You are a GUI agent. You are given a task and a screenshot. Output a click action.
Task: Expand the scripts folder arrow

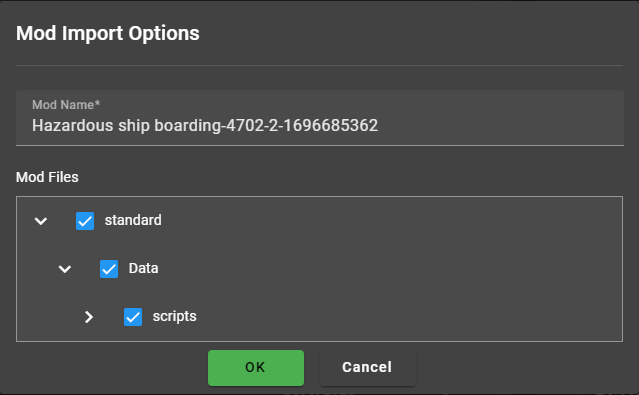point(89,317)
